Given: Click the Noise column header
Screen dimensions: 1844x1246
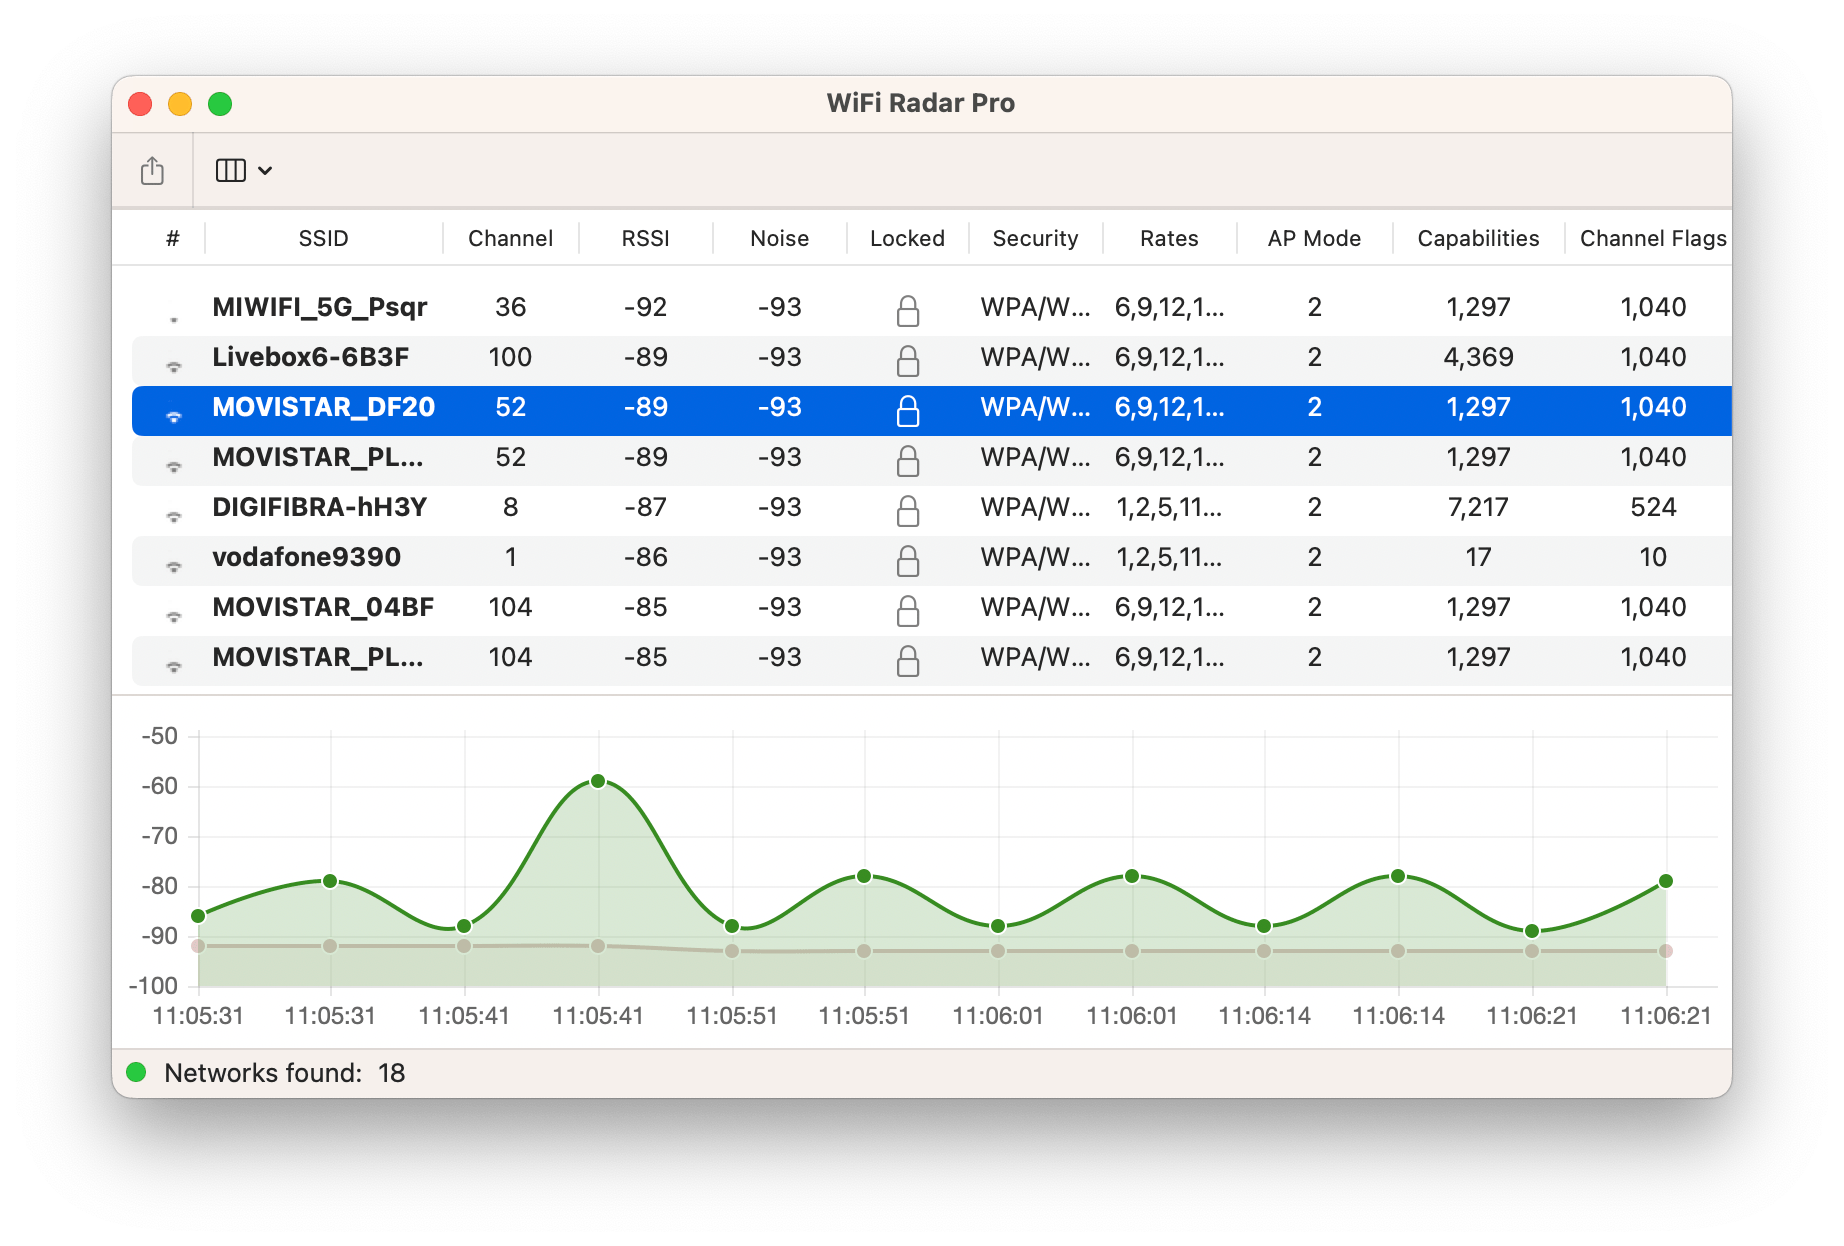Looking at the screenshot, I should coord(778,238).
